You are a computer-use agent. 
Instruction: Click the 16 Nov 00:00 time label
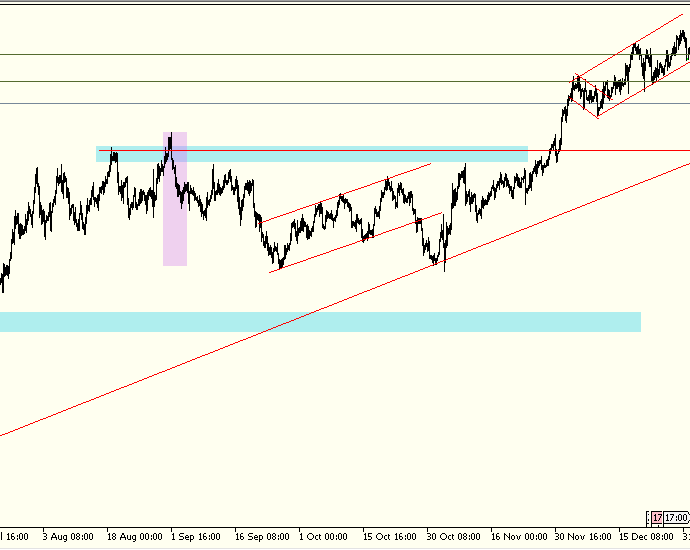point(519,537)
